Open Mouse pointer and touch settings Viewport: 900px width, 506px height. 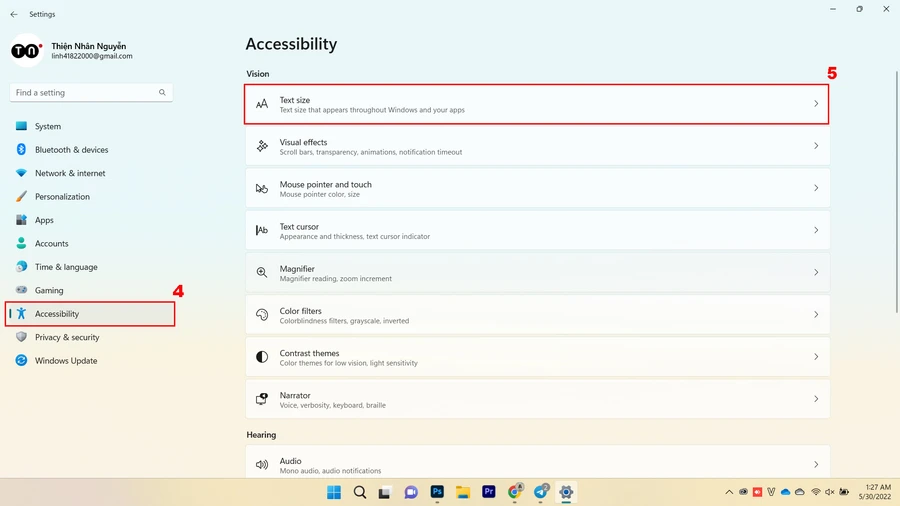(538, 188)
